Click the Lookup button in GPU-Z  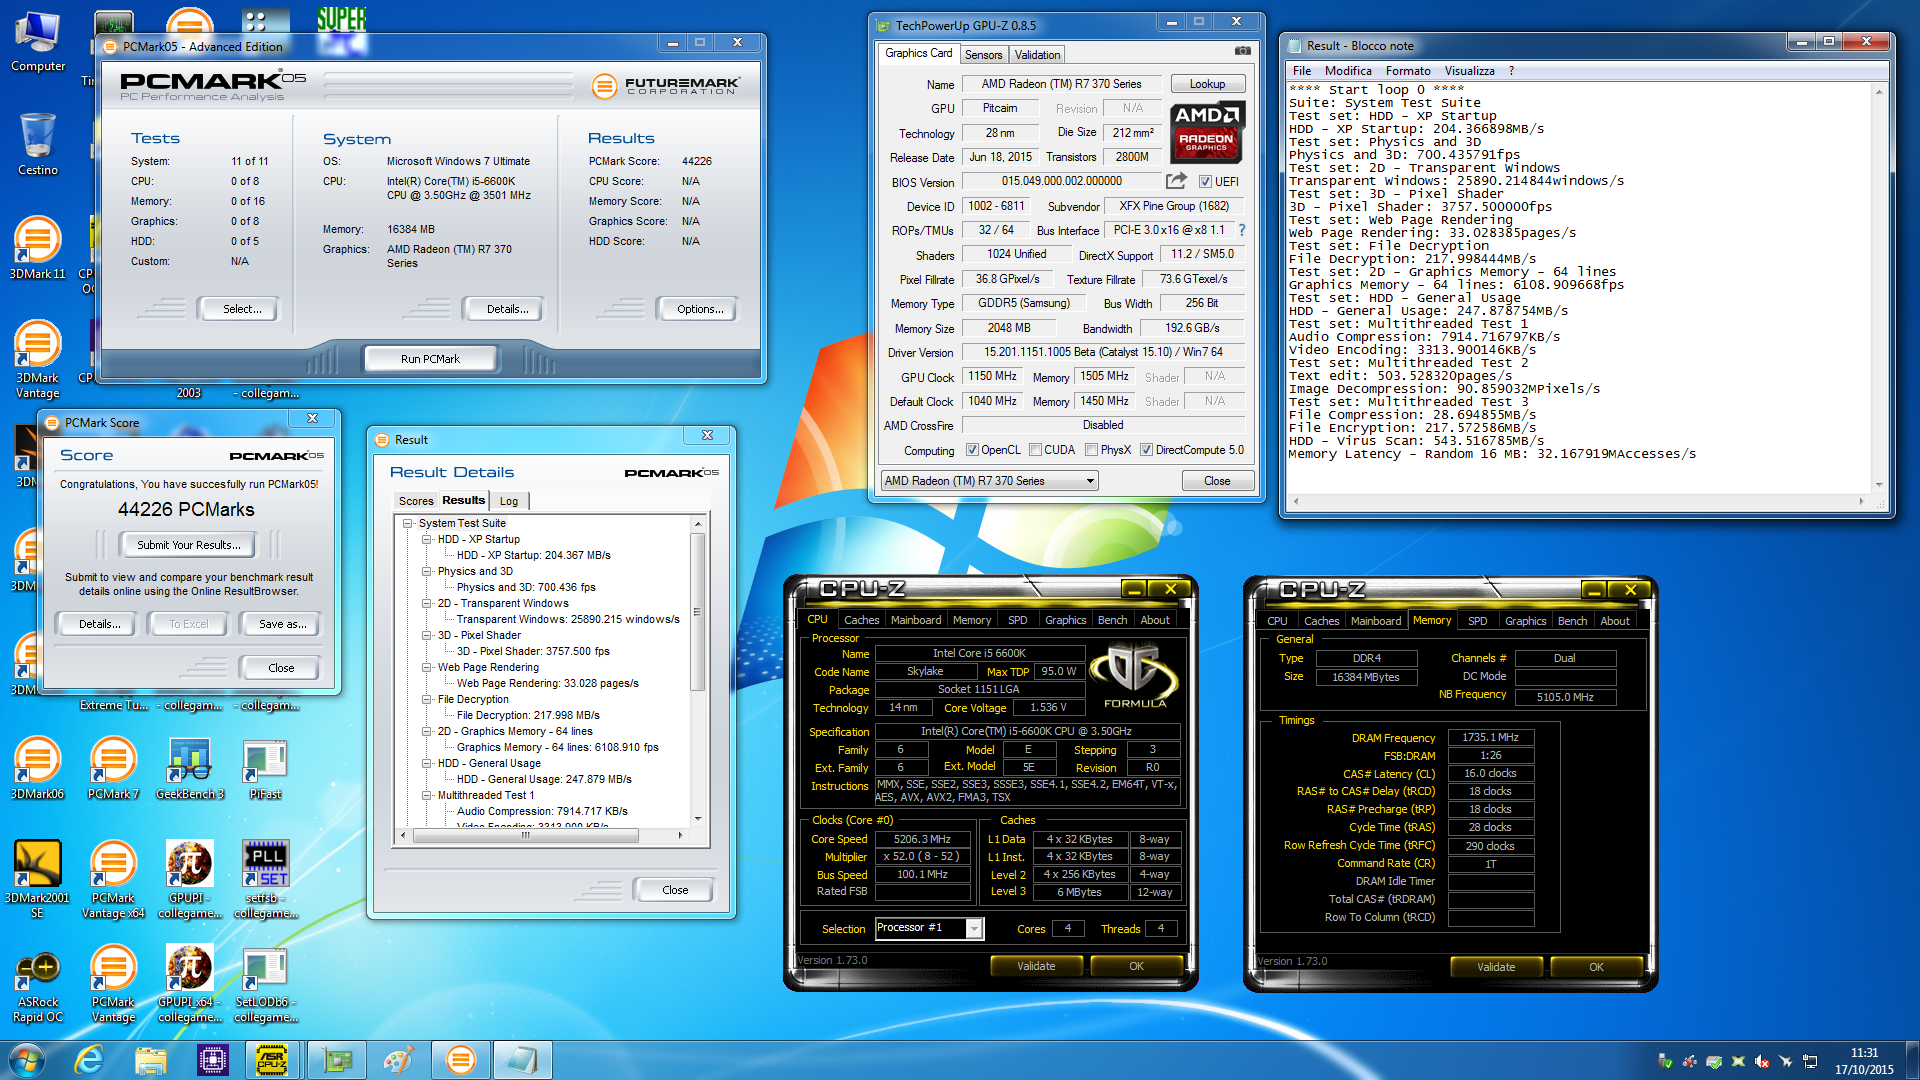[1207, 84]
